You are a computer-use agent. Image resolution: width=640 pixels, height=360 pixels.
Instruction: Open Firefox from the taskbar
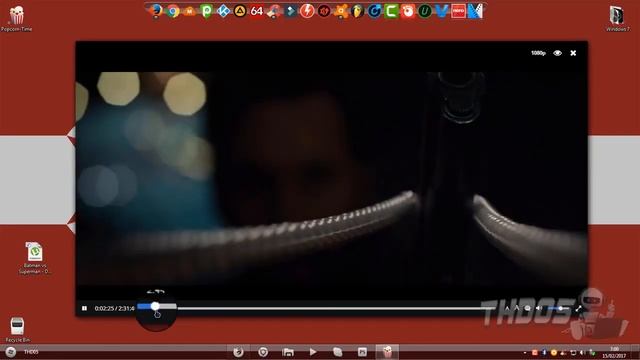pos(238,352)
